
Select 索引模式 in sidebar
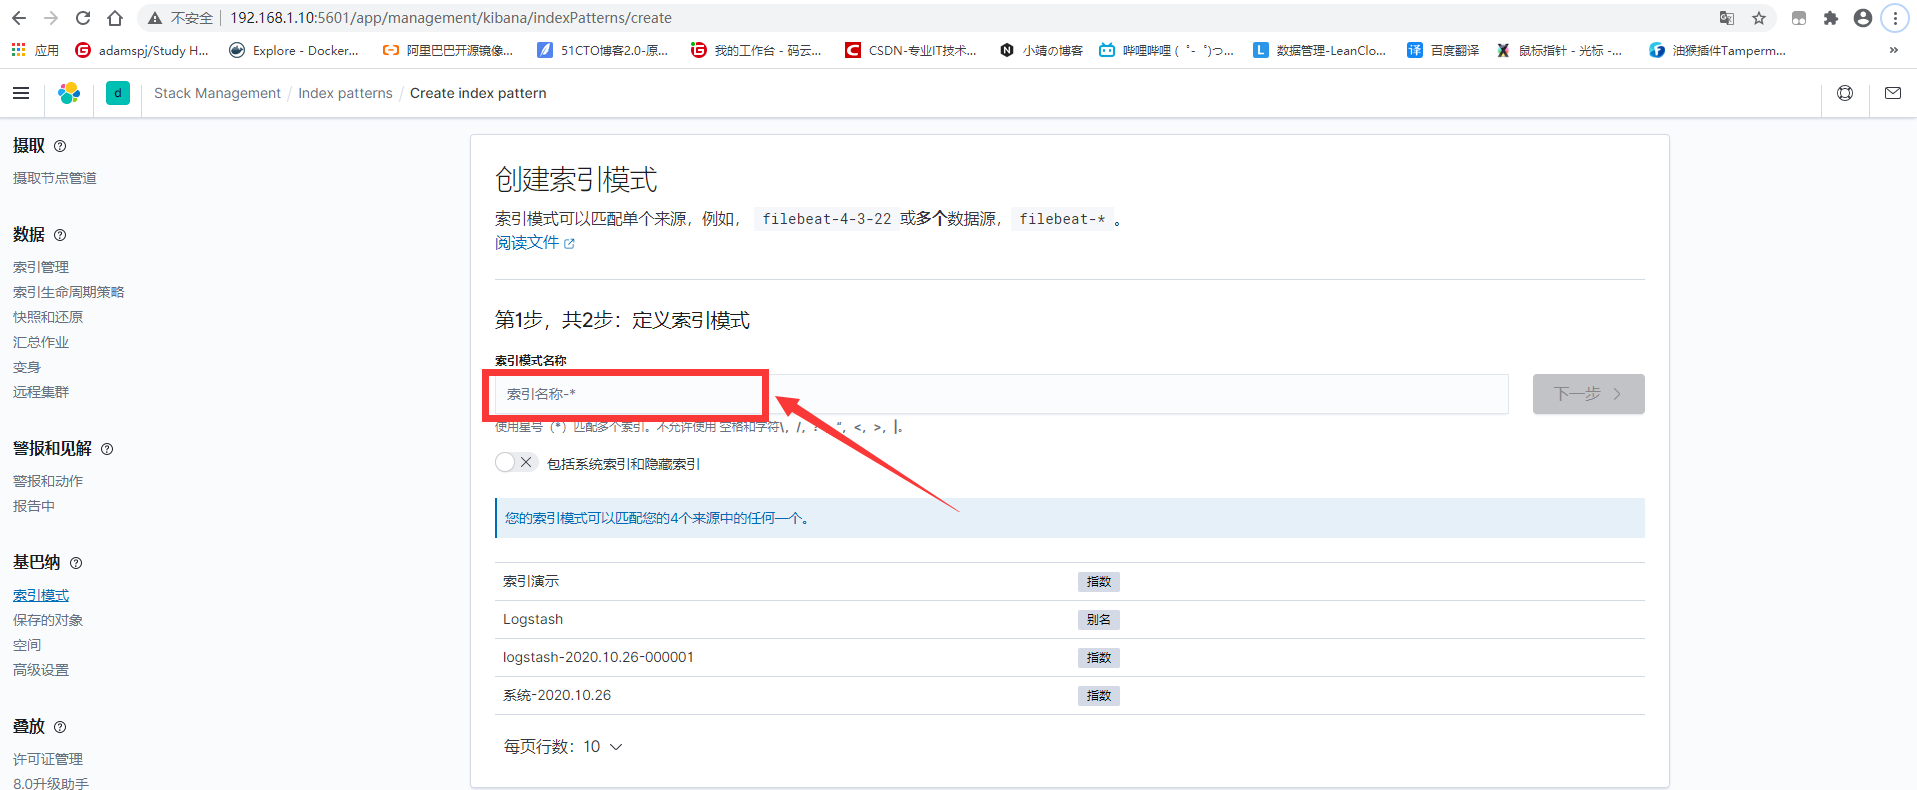[x=41, y=595]
